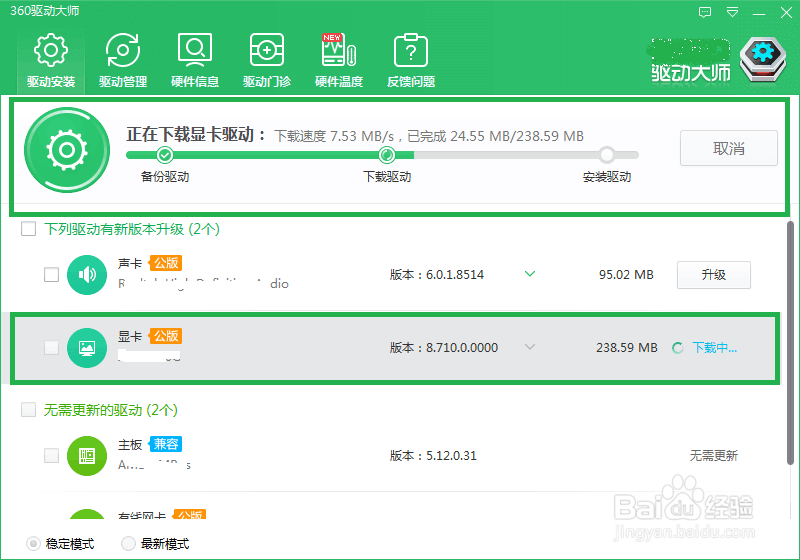
Task: Tick the 主板 driver checkbox
Action: tap(52, 455)
